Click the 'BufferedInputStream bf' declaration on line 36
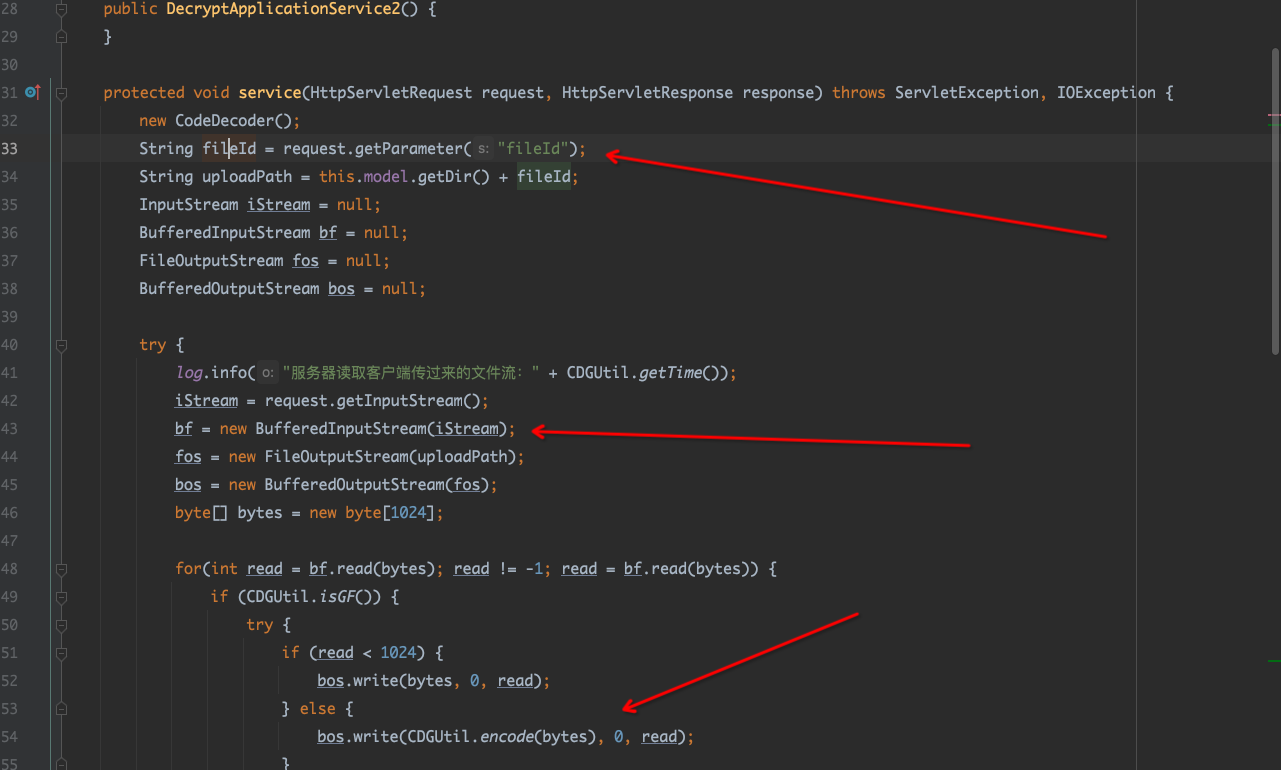This screenshot has height=770, width=1281. coord(238,233)
